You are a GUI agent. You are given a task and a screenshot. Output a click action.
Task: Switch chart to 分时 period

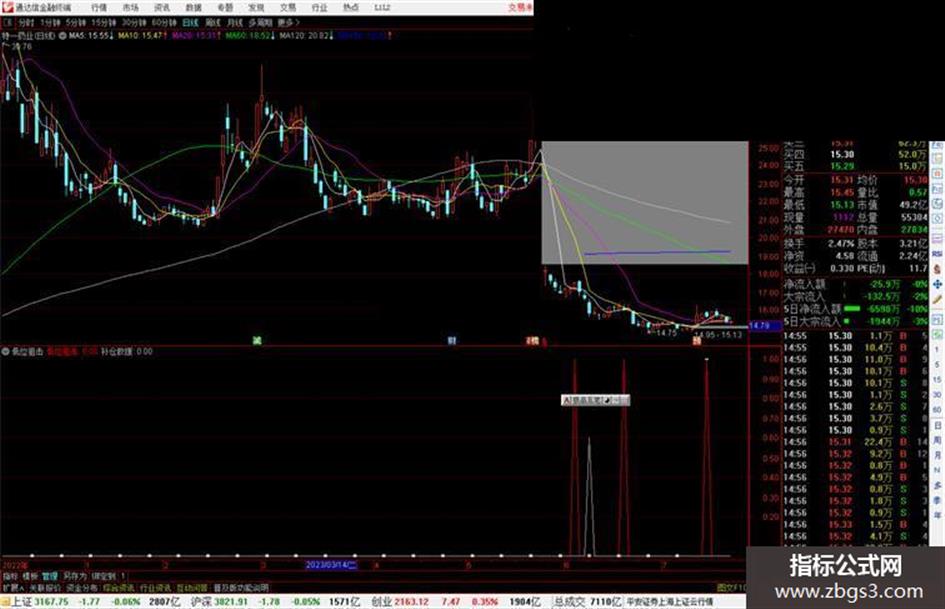pyautogui.click(x=25, y=22)
